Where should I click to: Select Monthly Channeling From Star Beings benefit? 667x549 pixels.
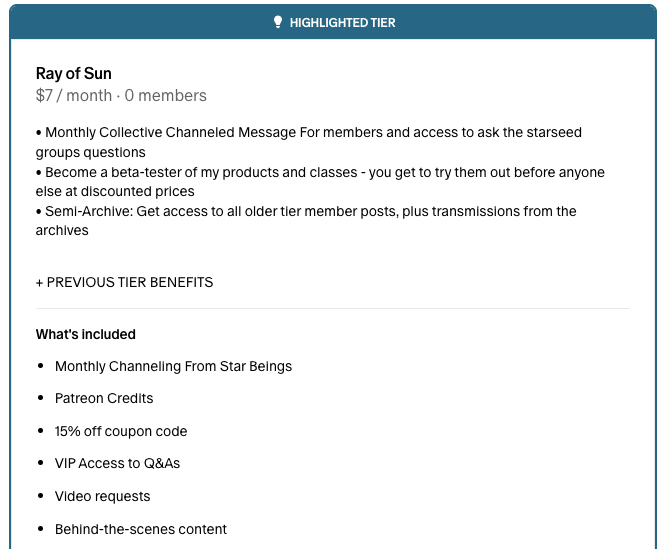174,366
